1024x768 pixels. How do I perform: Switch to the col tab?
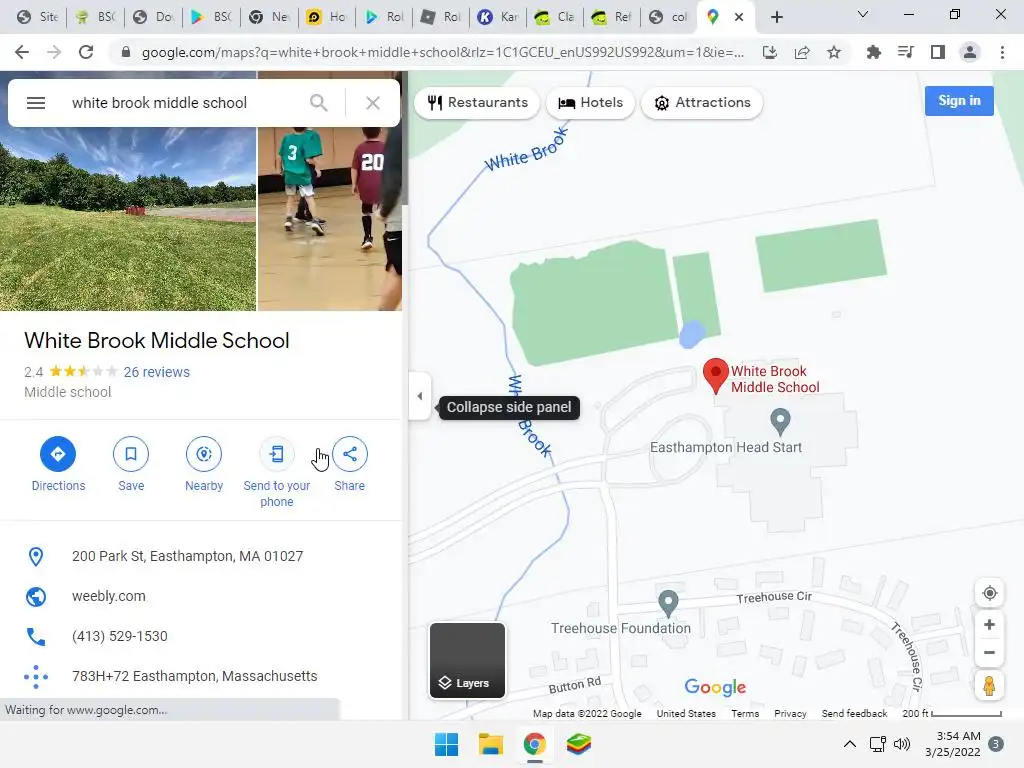click(669, 17)
